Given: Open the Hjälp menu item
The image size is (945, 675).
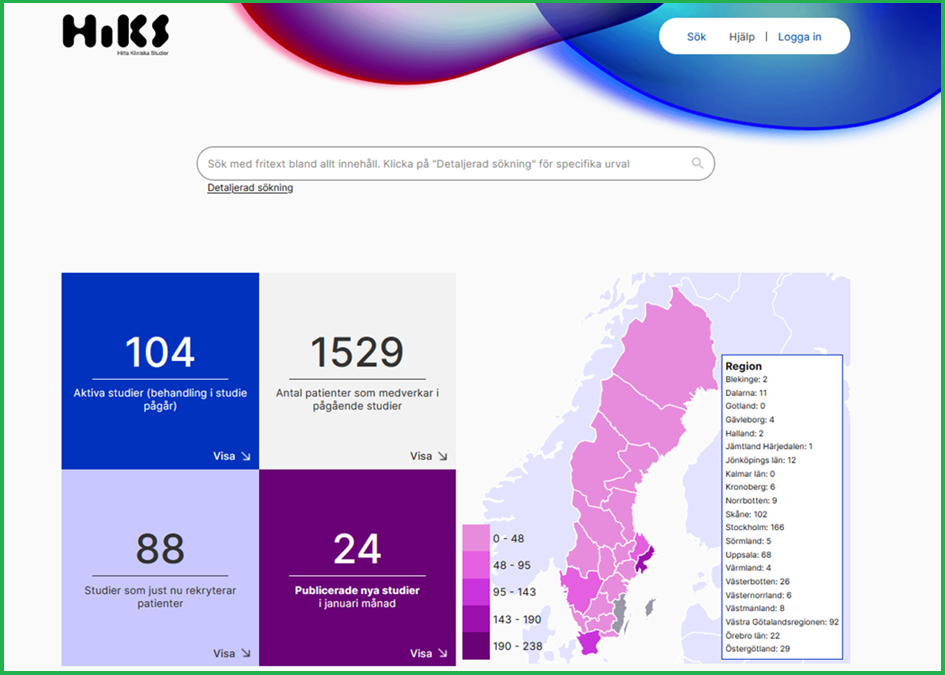Looking at the screenshot, I should 742,37.
